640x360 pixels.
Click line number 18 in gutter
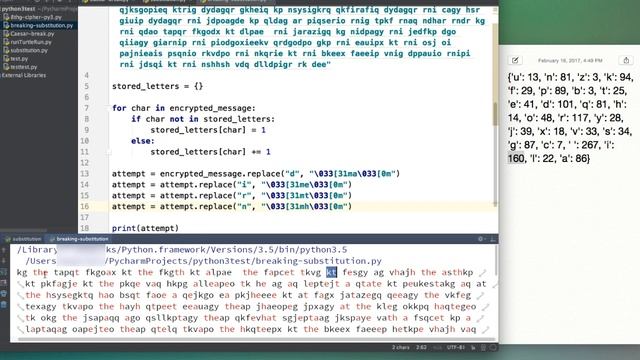pyautogui.click(x=84, y=228)
